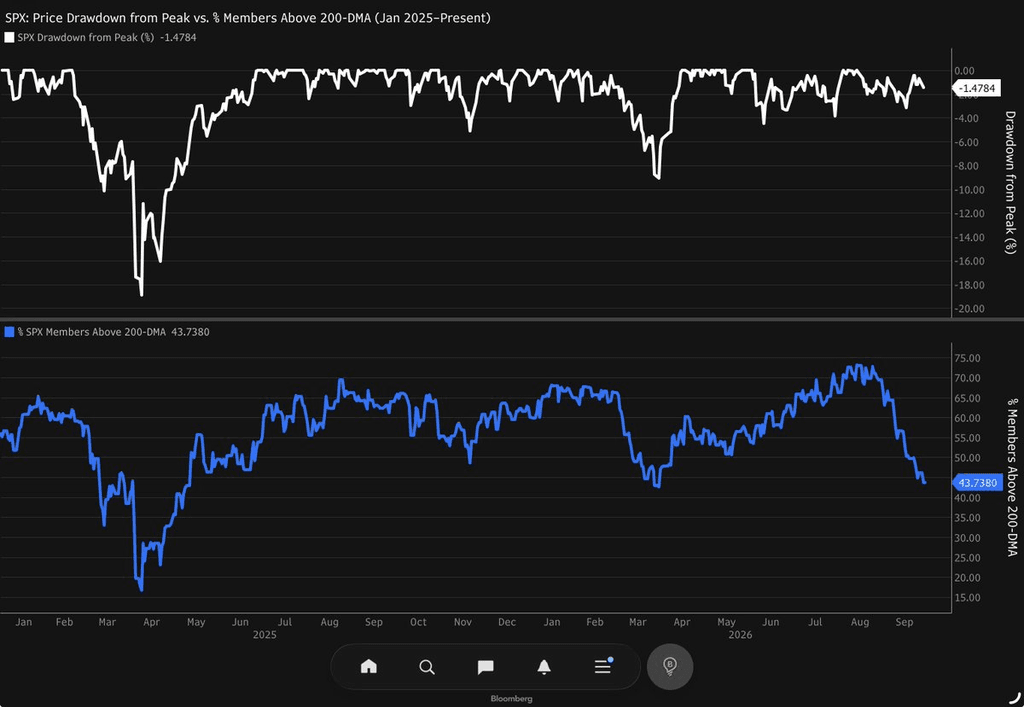Click the Dec month label on time axis
The image size is (1024, 707).
point(507,622)
